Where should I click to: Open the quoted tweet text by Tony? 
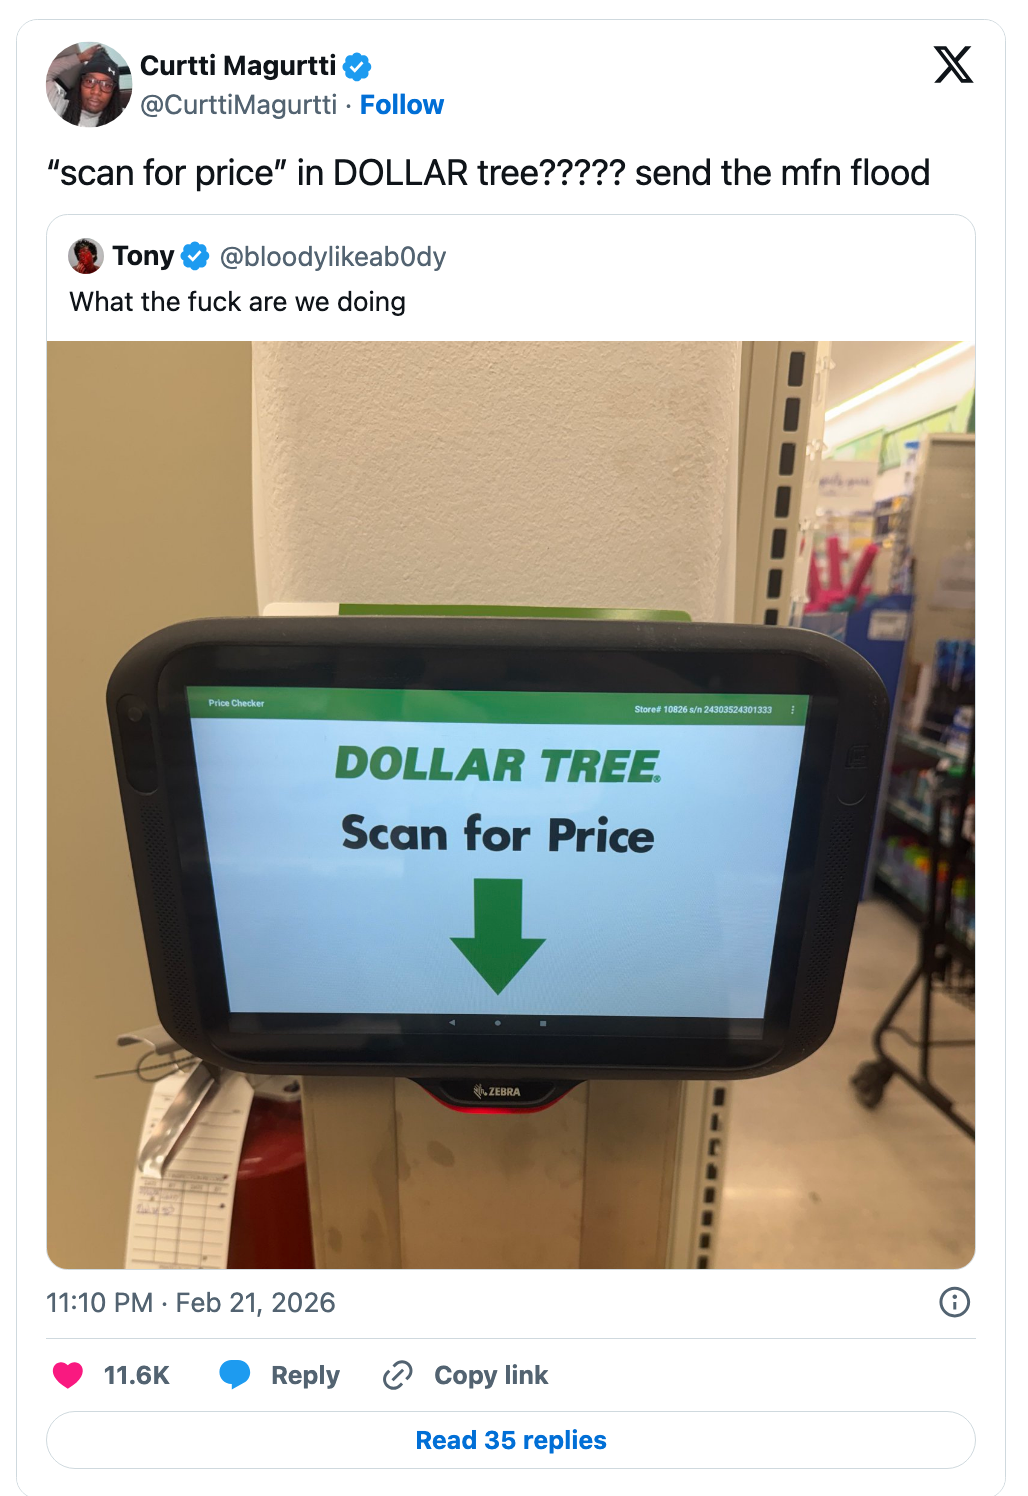237,302
